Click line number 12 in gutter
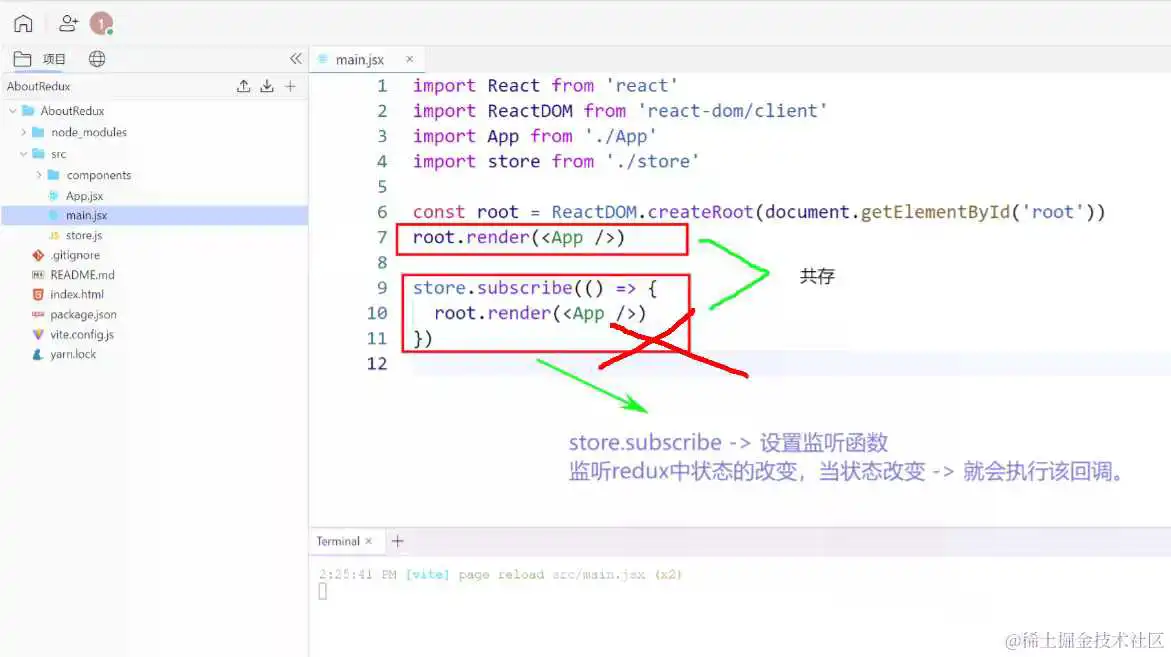 [x=377, y=364]
